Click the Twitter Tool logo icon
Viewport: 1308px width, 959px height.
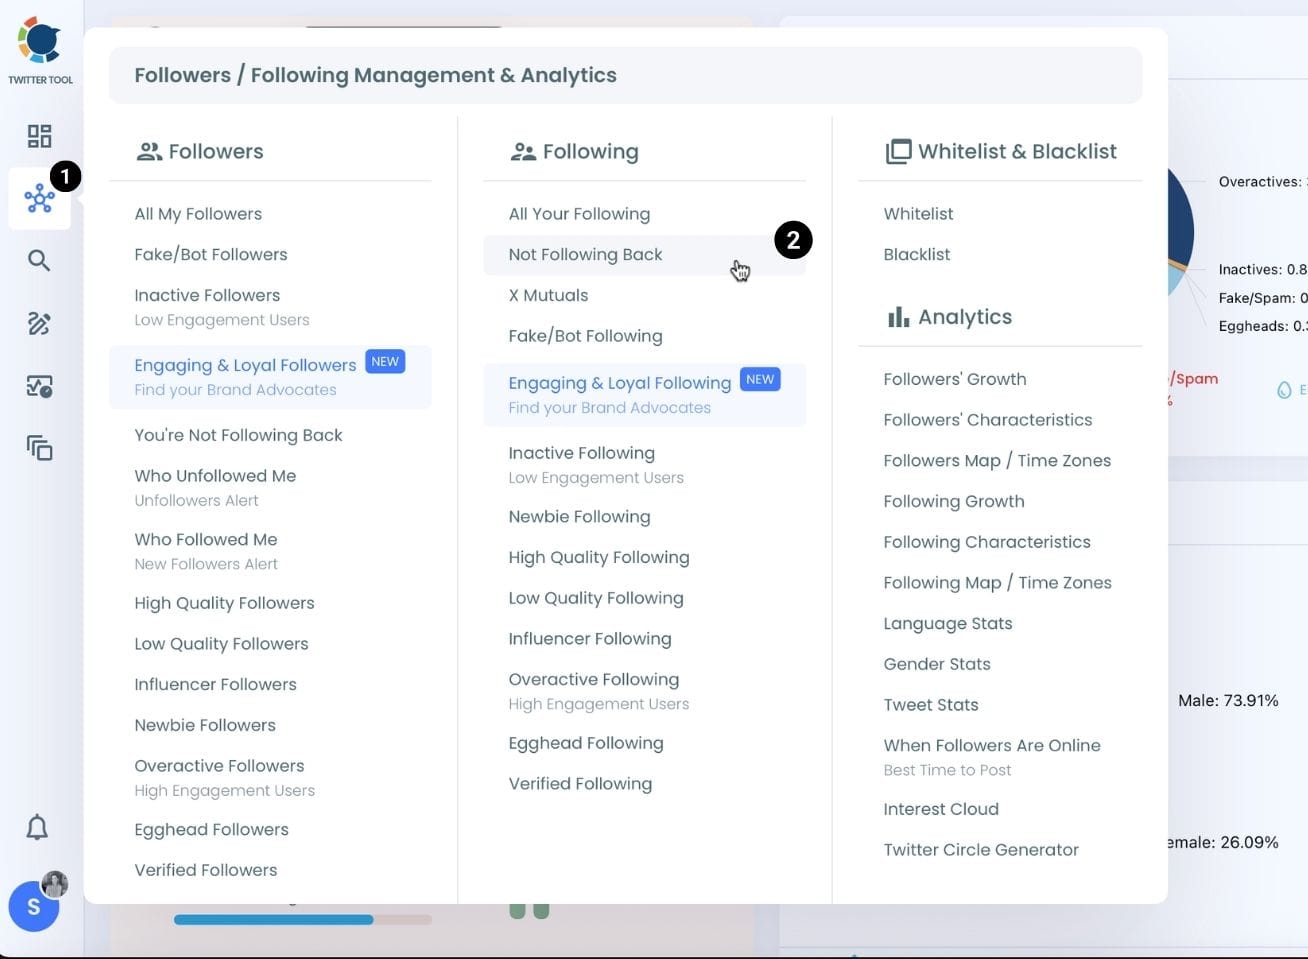tap(40, 41)
